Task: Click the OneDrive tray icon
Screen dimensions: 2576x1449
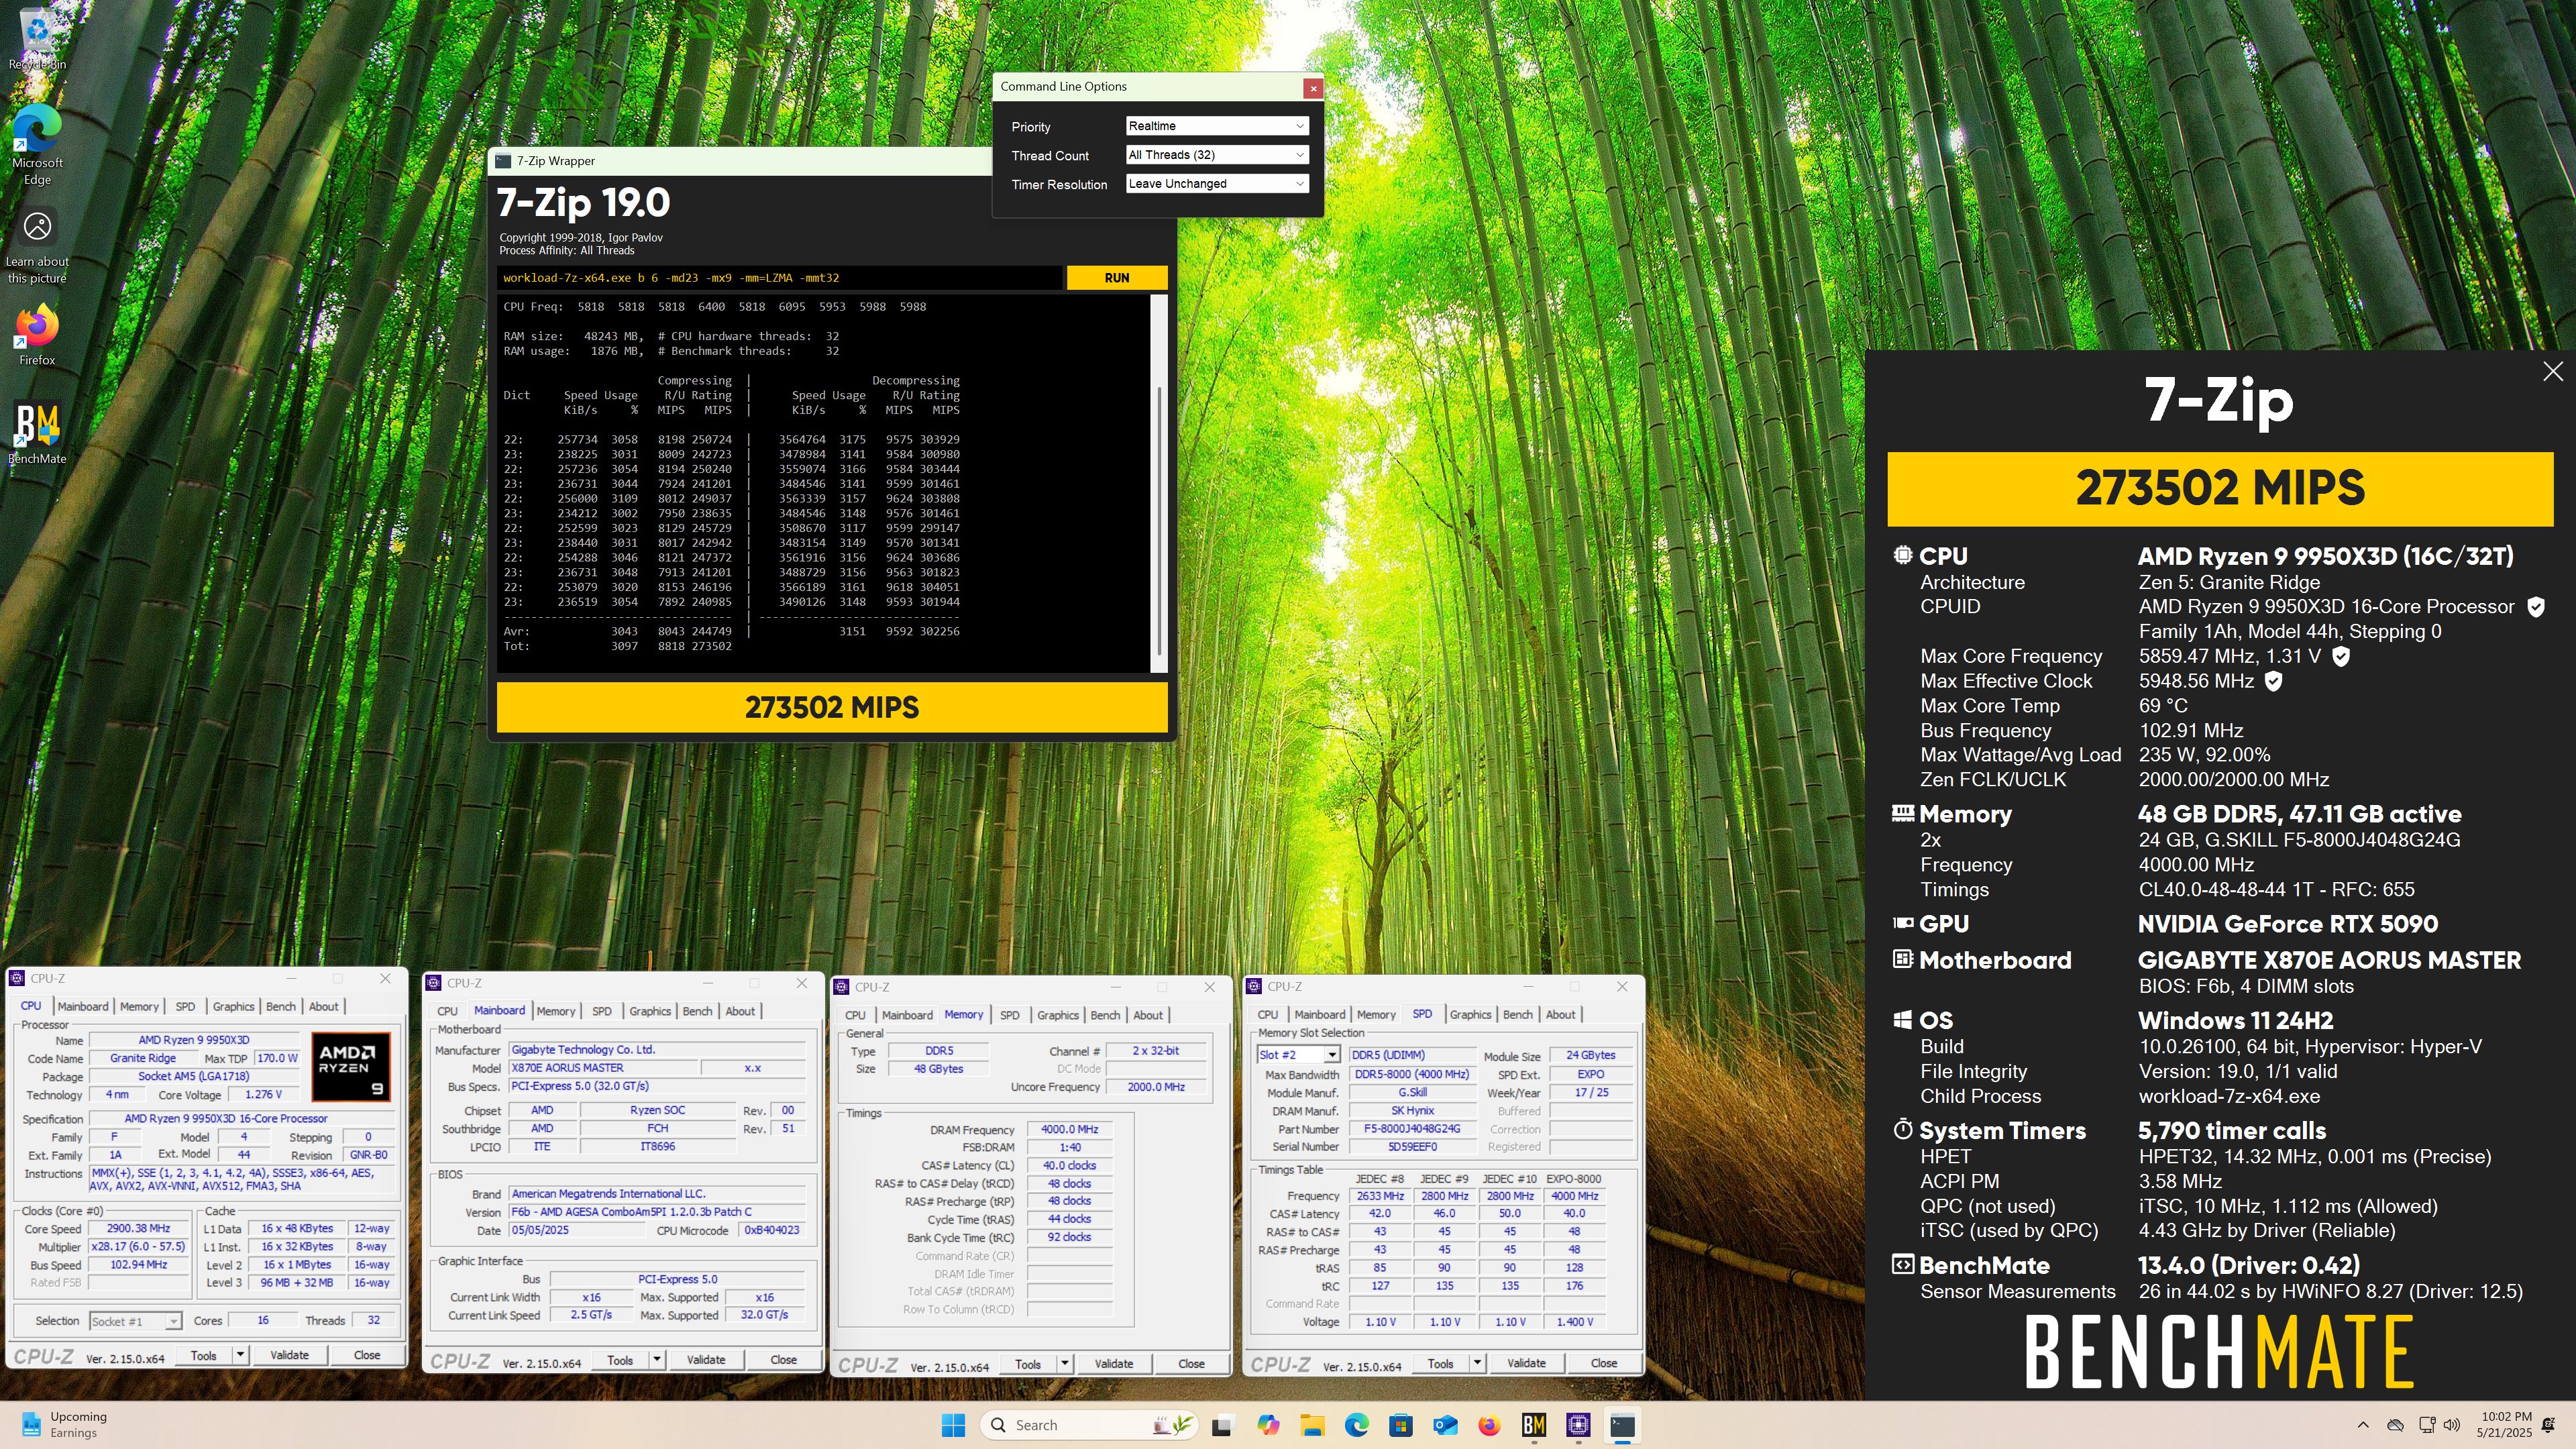Action: 2395,1425
